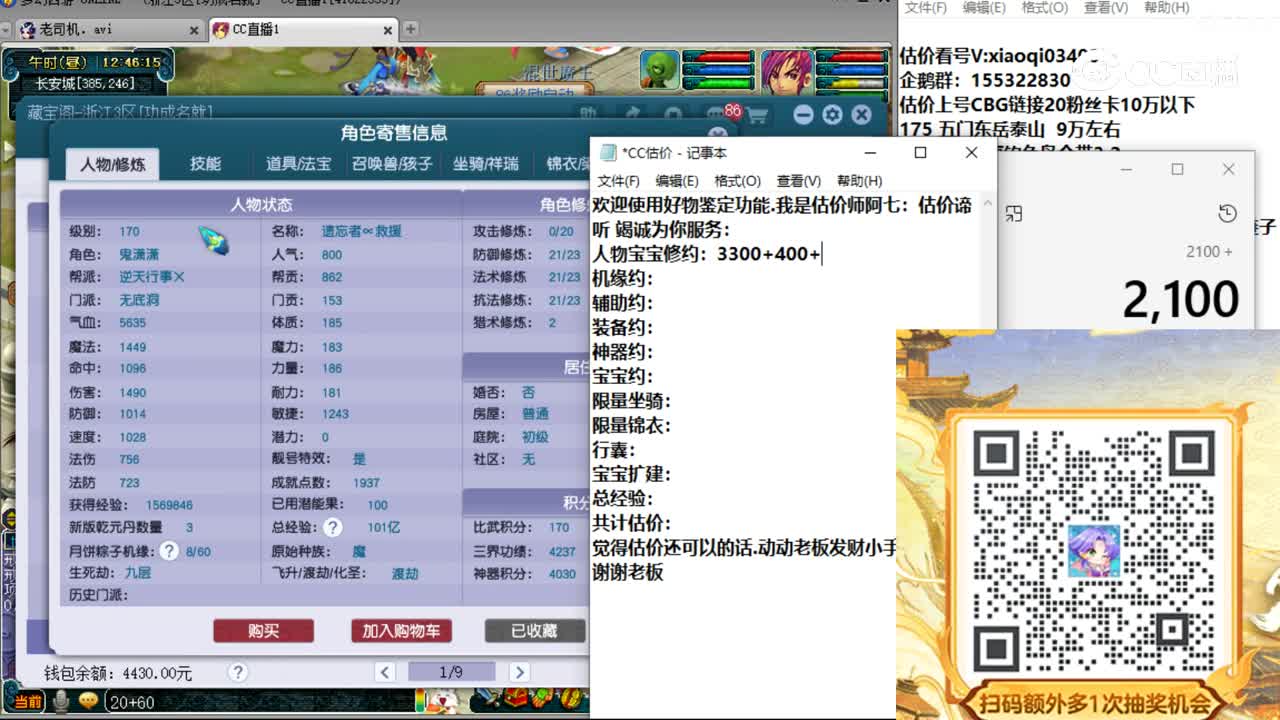Click the 当前 channel button in chat bar
This screenshot has width=1280, height=720.
28,702
